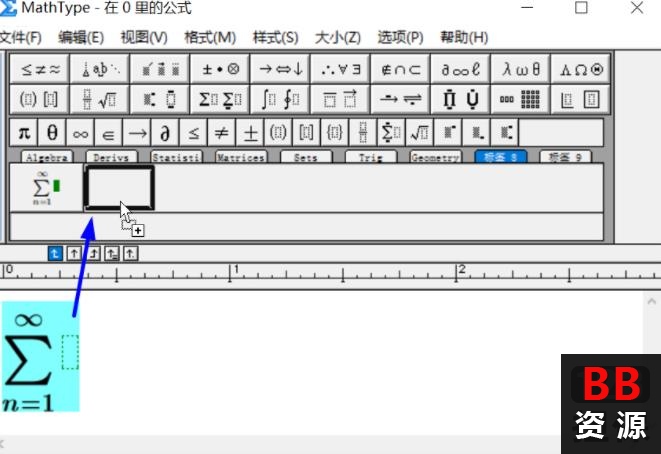Insert the element-of symbol ∈
661x454 pixels.
[108, 133]
